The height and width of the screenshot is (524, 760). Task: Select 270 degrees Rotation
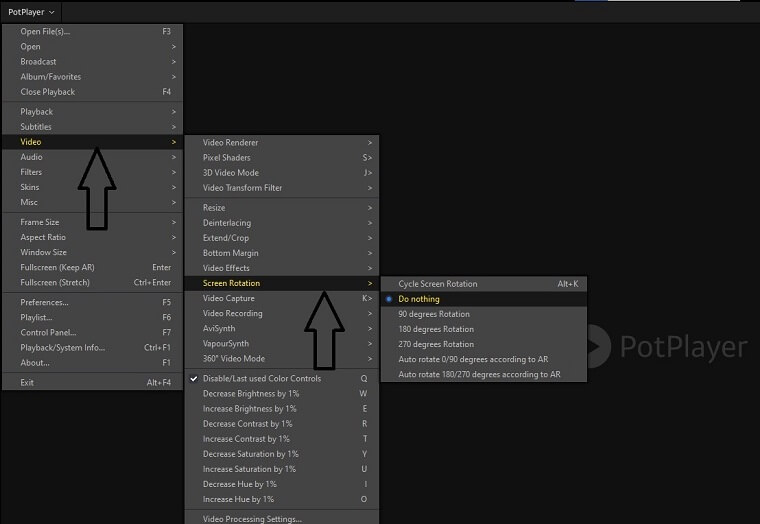coord(484,344)
